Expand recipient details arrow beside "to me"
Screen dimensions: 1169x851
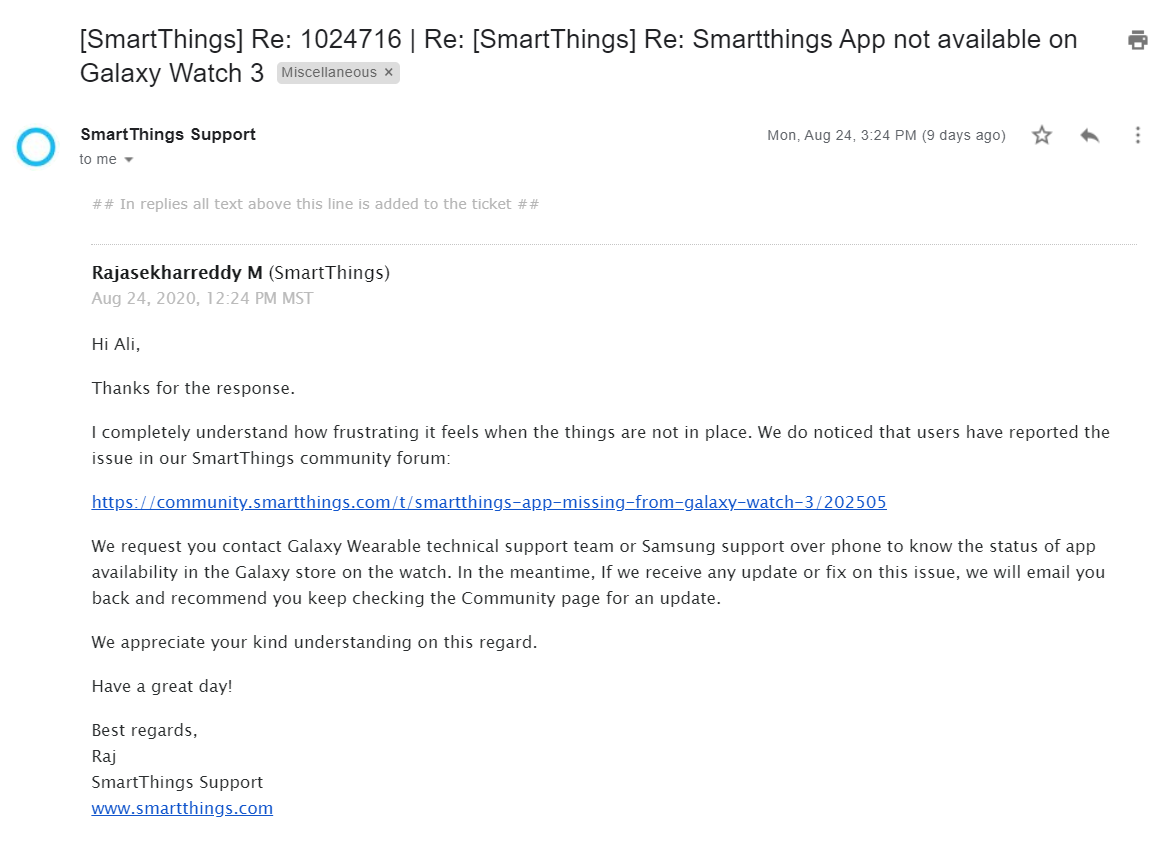128,160
